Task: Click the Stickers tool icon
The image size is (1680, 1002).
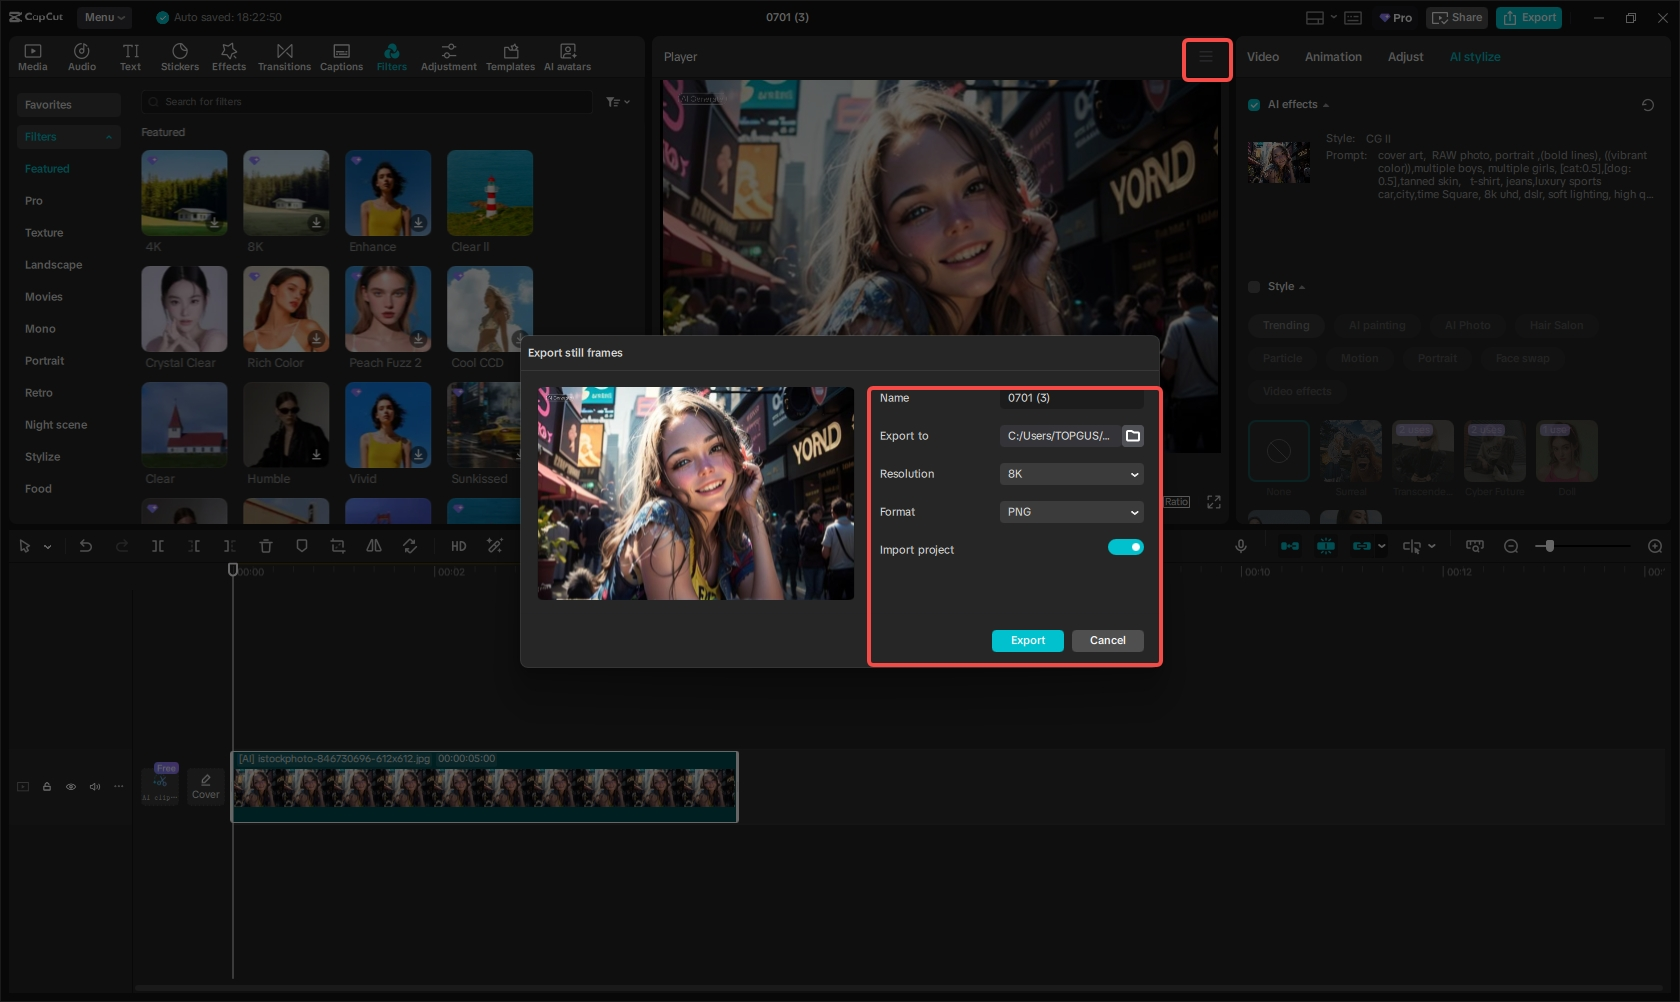Action: [x=180, y=57]
